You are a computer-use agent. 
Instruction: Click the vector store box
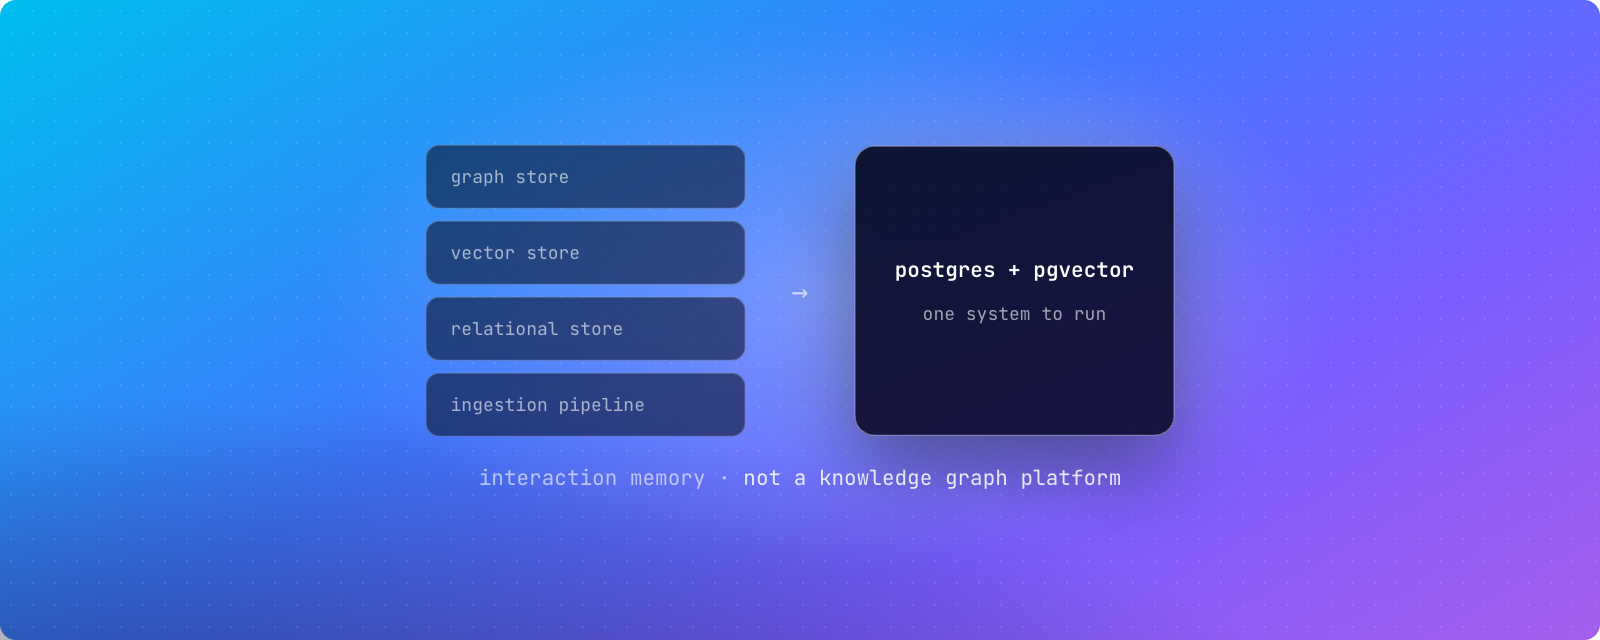[x=585, y=253]
